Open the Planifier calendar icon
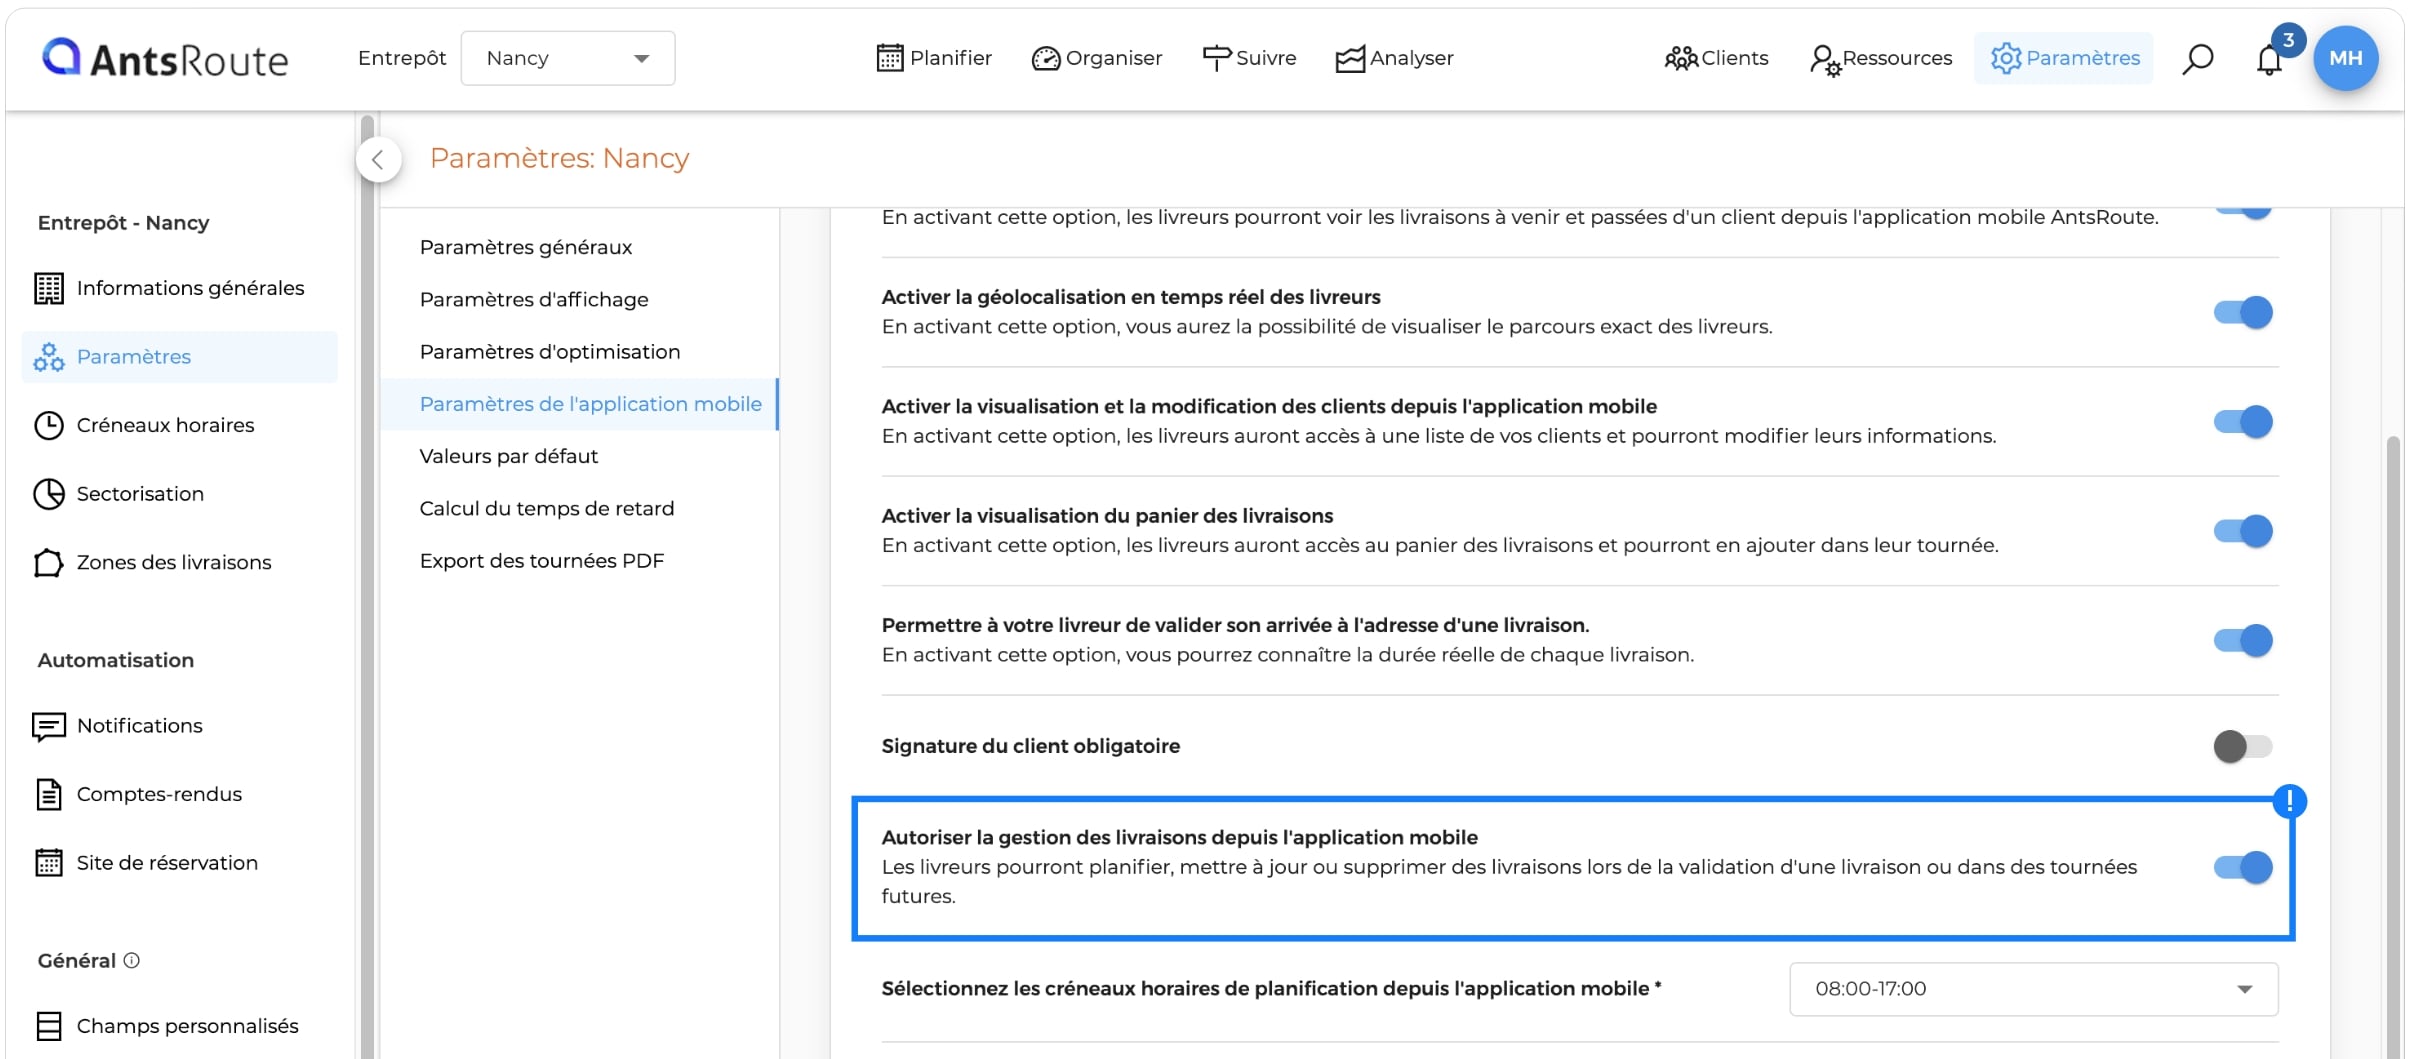The image size is (2410, 1059). pyautogui.click(x=889, y=58)
